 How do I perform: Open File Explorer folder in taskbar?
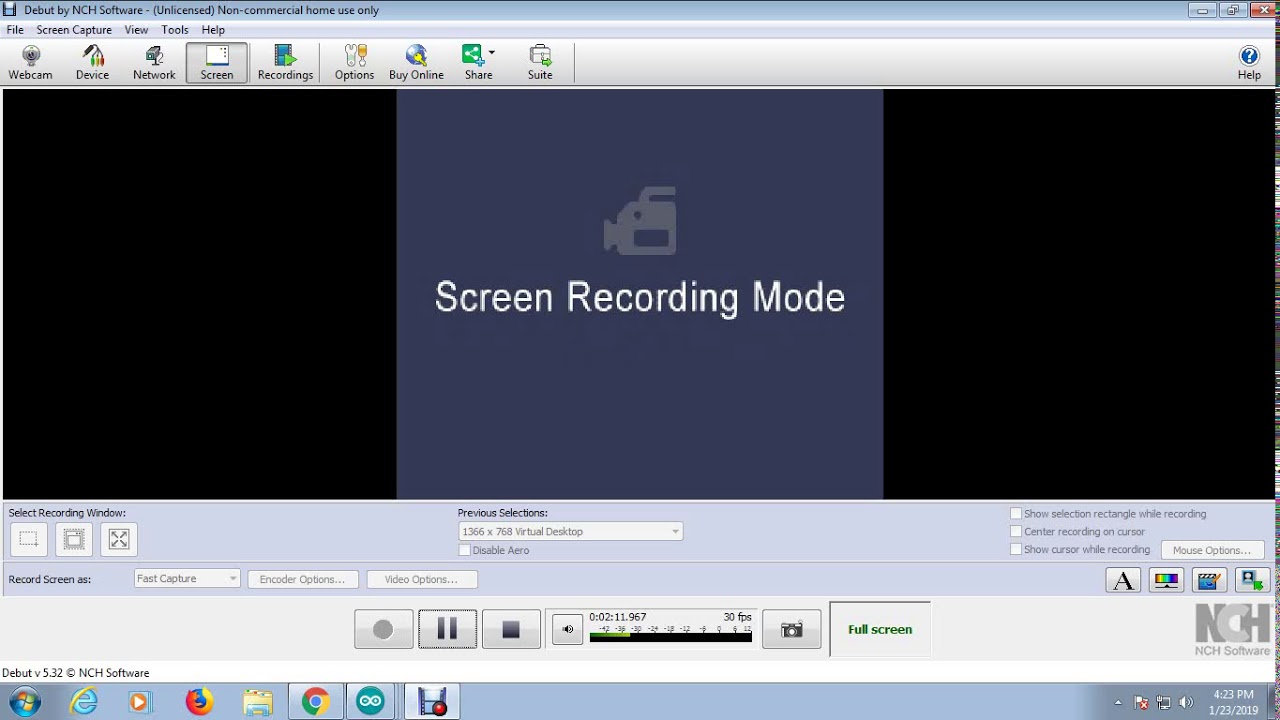point(257,702)
